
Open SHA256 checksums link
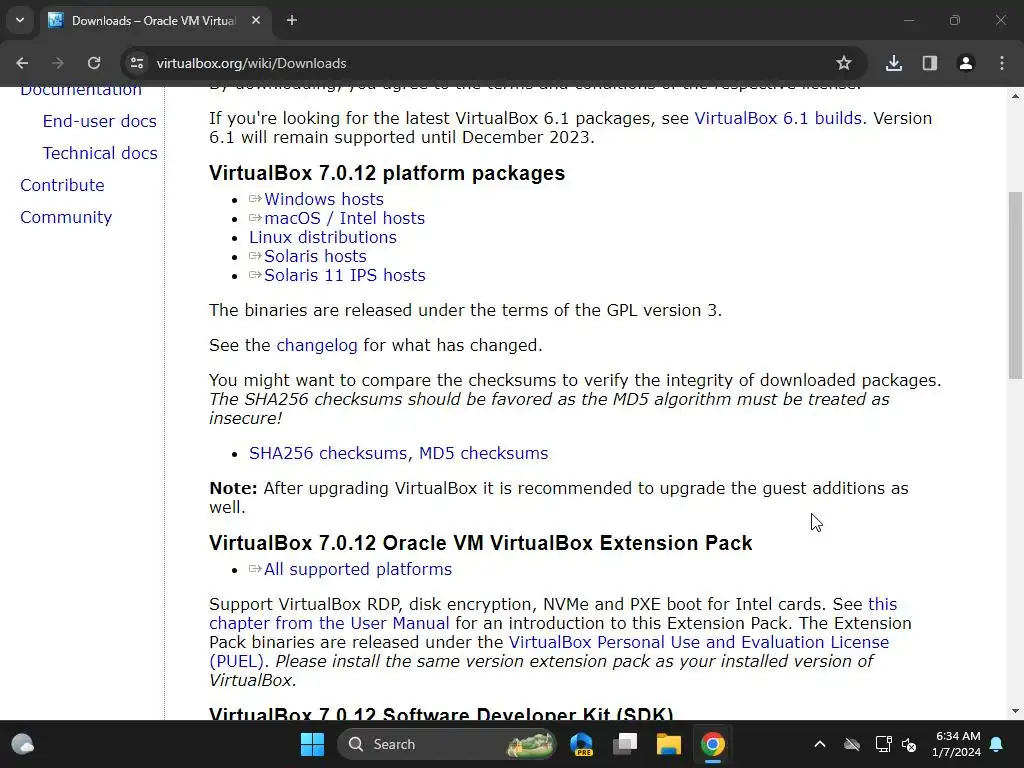click(330, 453)
